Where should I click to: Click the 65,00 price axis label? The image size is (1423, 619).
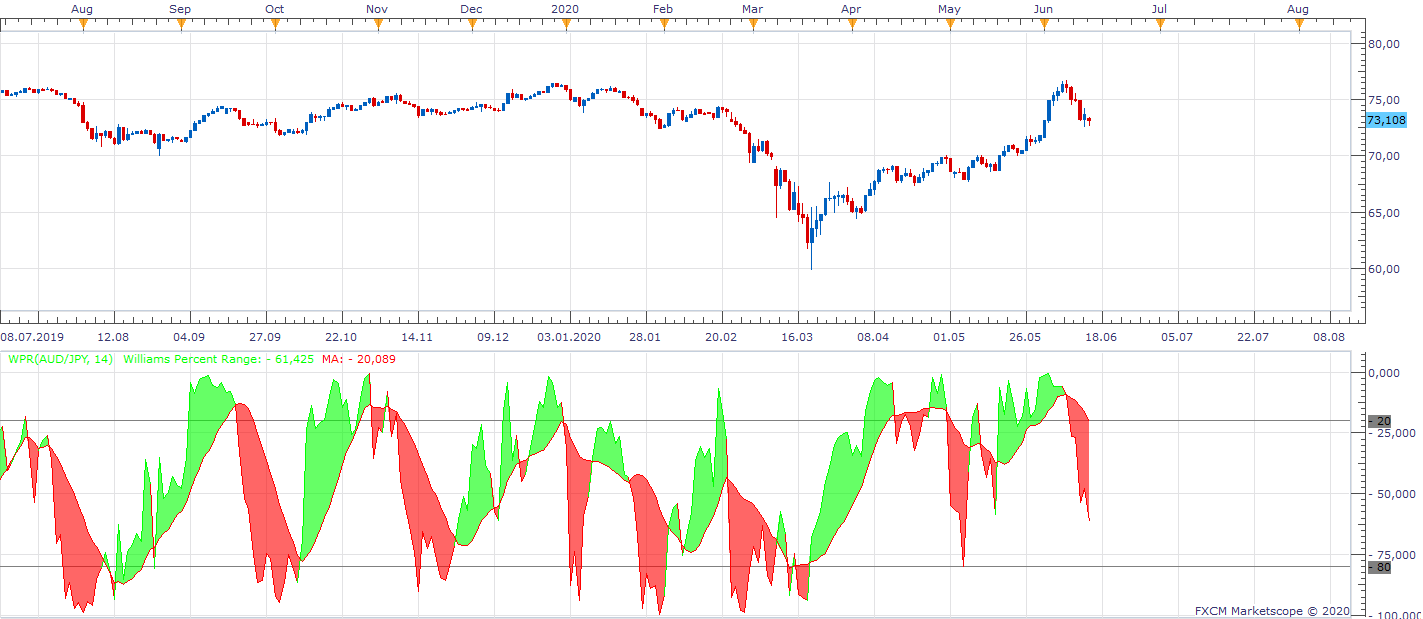point(1385,213)
